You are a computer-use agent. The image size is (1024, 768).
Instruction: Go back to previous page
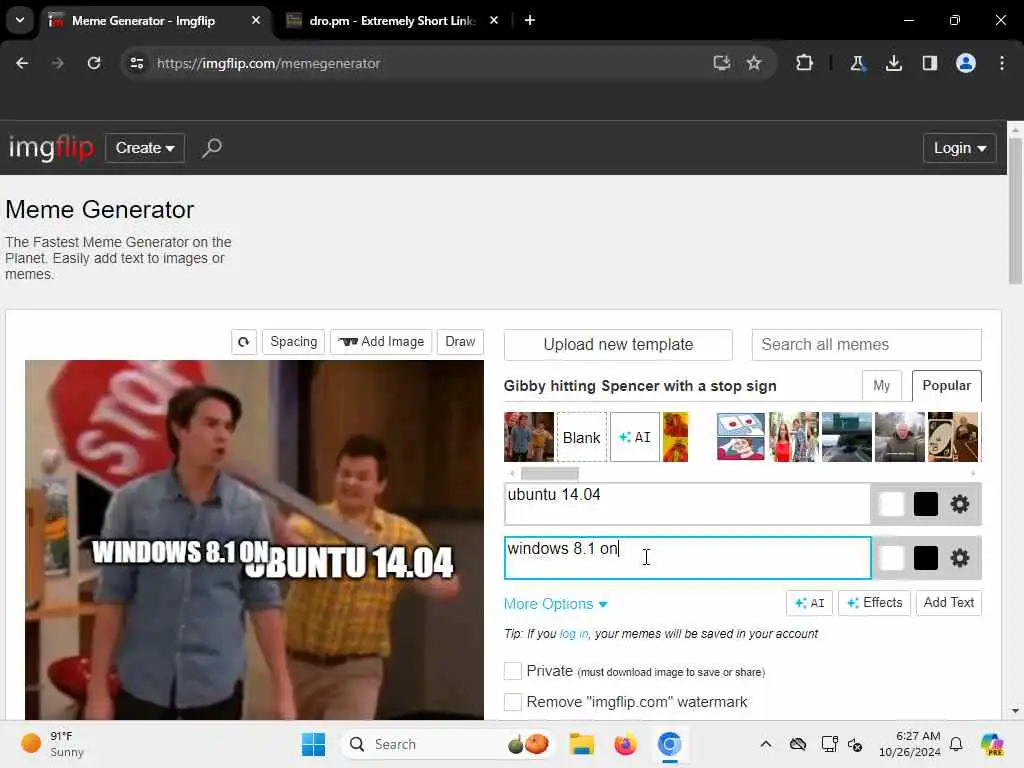tap(22, 63)
